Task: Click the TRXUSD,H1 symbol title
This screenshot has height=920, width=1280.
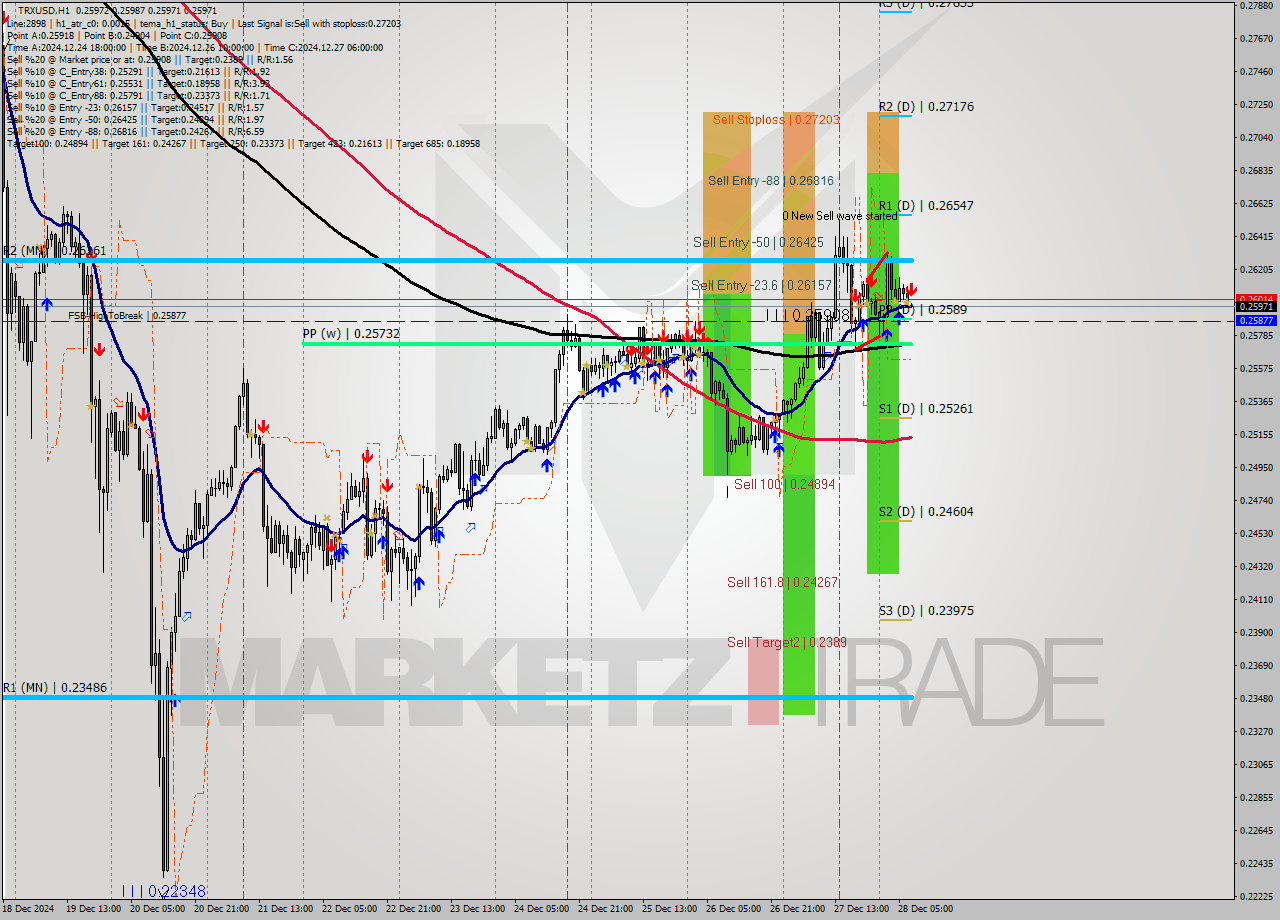Action: tap(46, 9)
